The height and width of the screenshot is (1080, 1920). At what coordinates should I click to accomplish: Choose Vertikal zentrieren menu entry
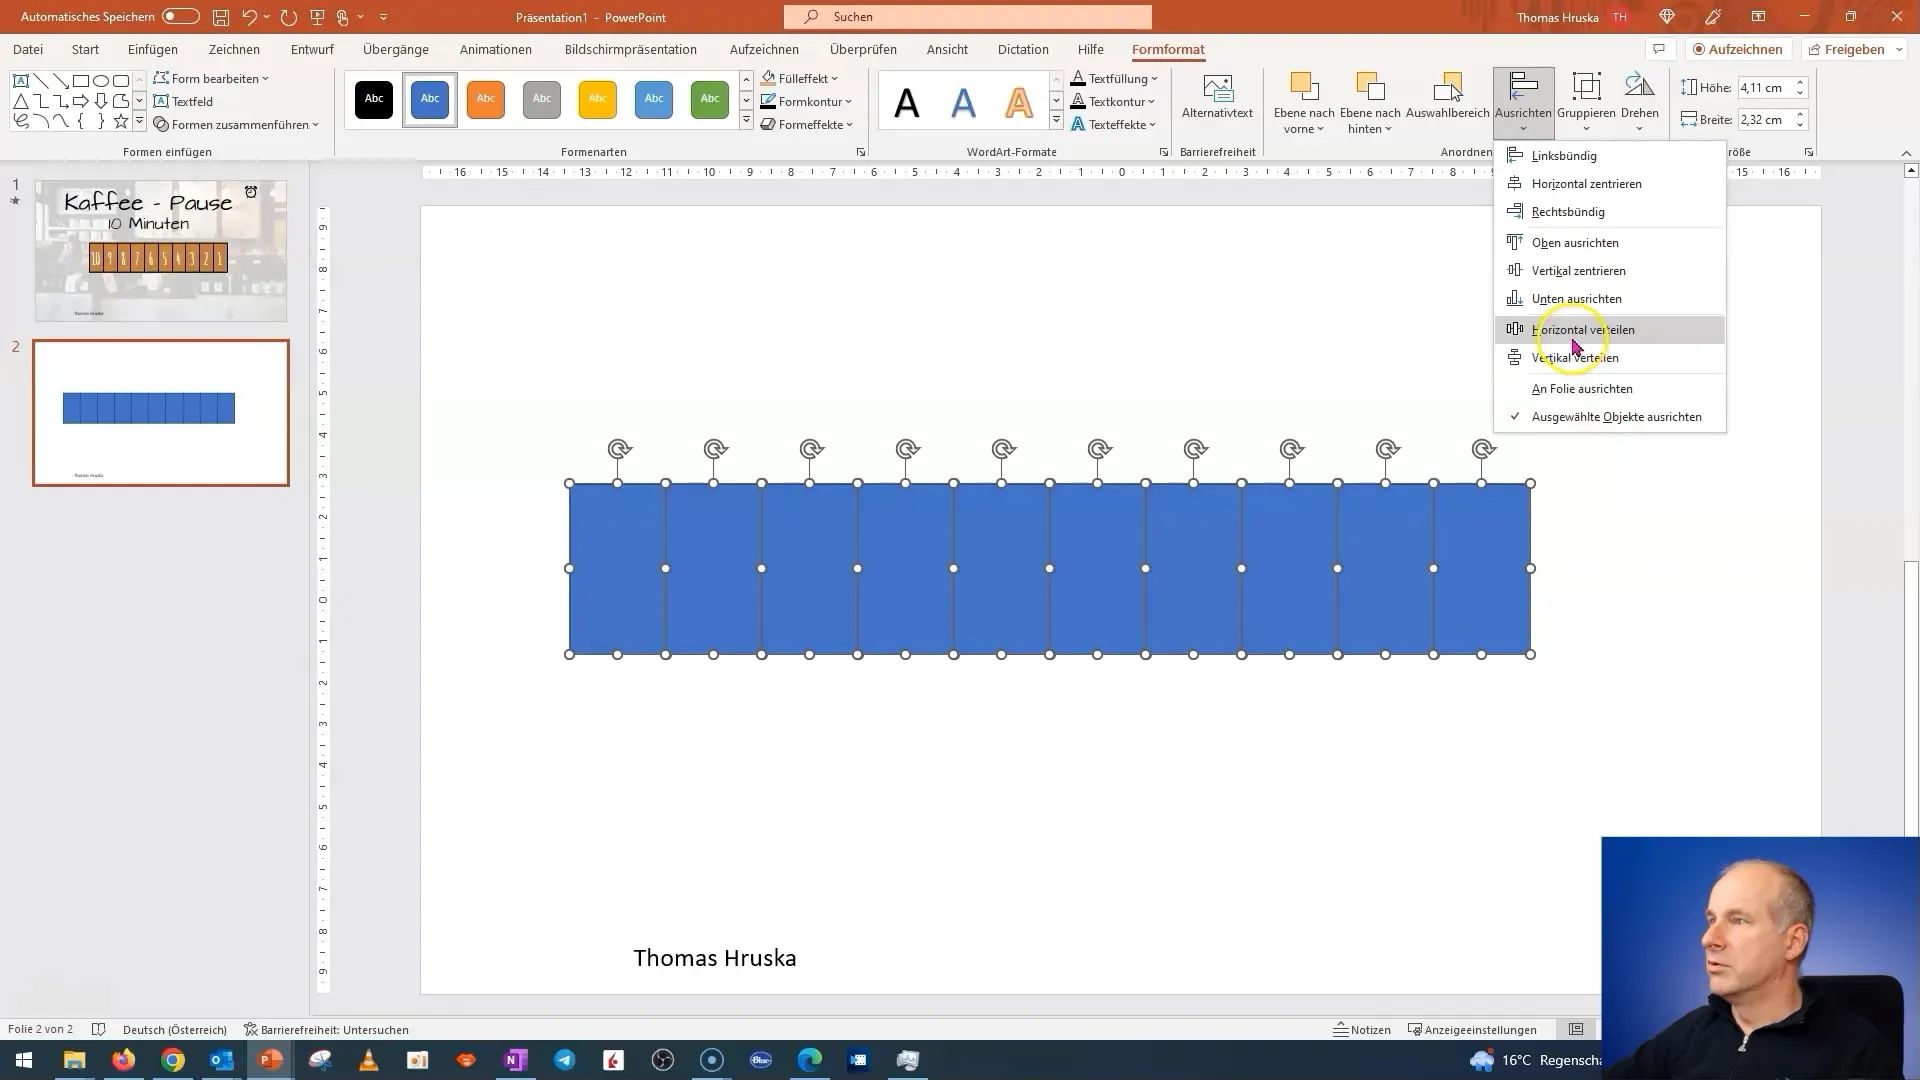point(1610,270)
